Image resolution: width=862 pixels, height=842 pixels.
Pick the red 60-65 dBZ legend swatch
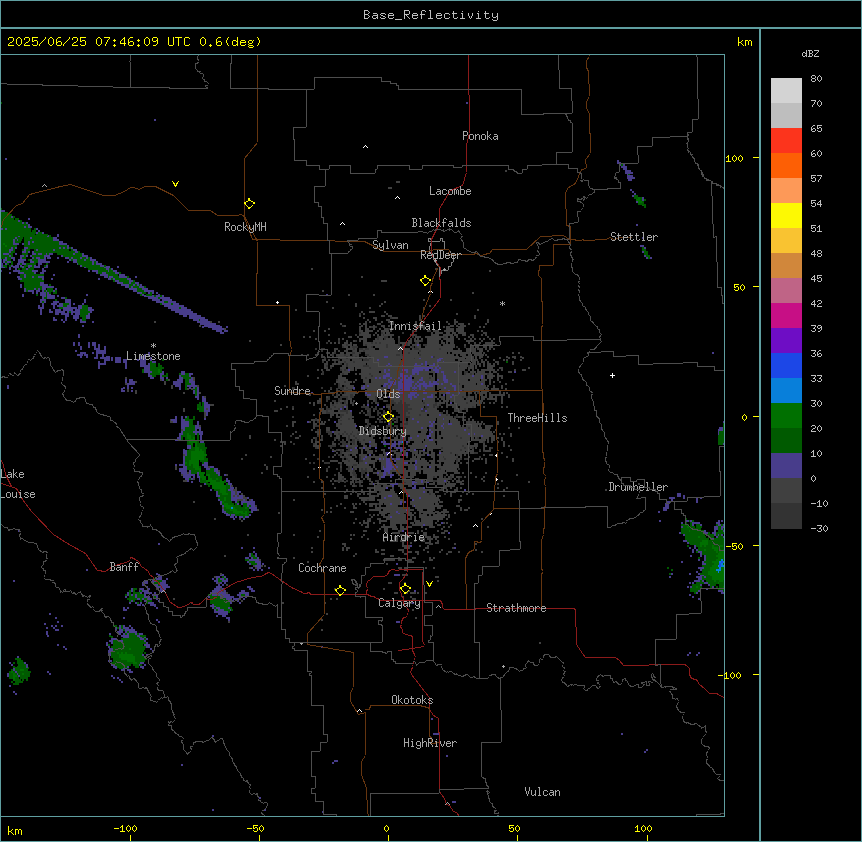[x=786, y=140]
